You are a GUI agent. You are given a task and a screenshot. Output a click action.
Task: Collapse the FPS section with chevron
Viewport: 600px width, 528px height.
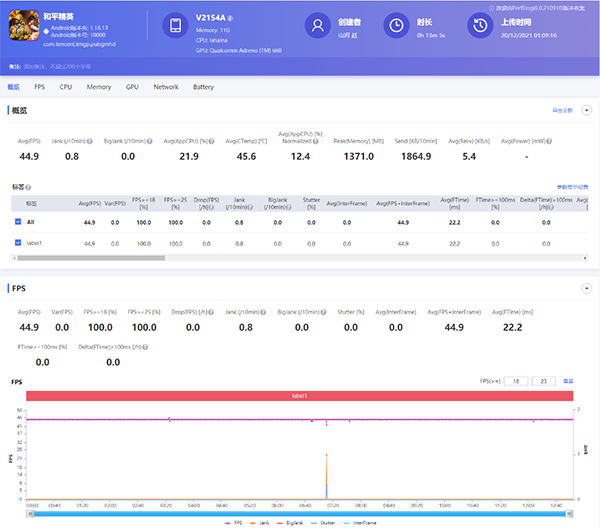pos(587,288)
